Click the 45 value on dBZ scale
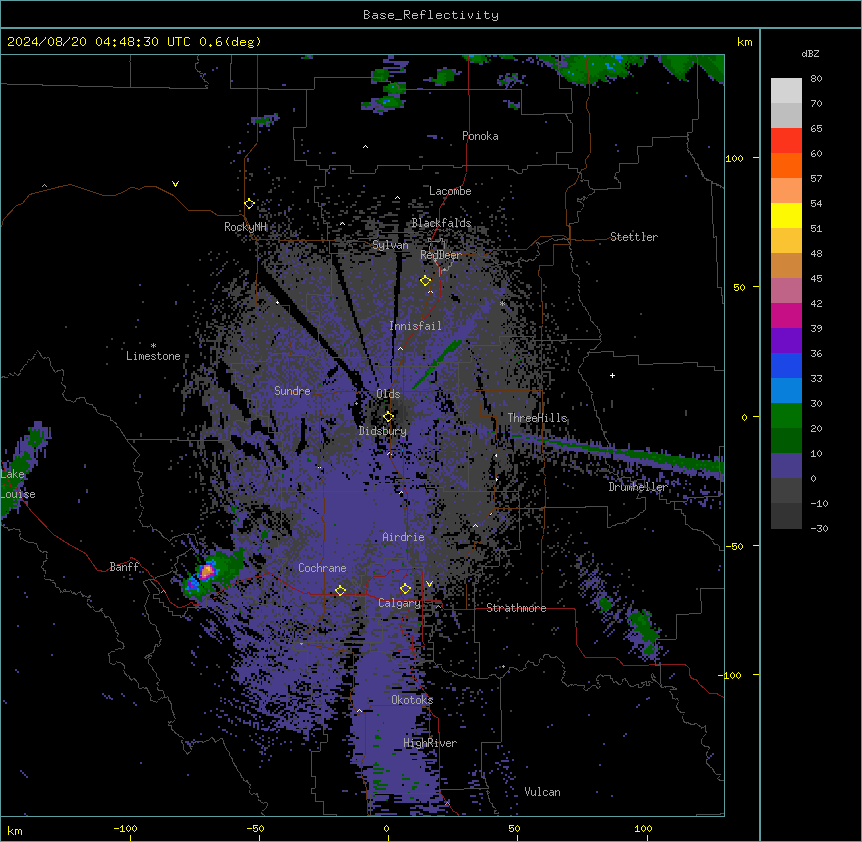862x842 pixels. 816,279
